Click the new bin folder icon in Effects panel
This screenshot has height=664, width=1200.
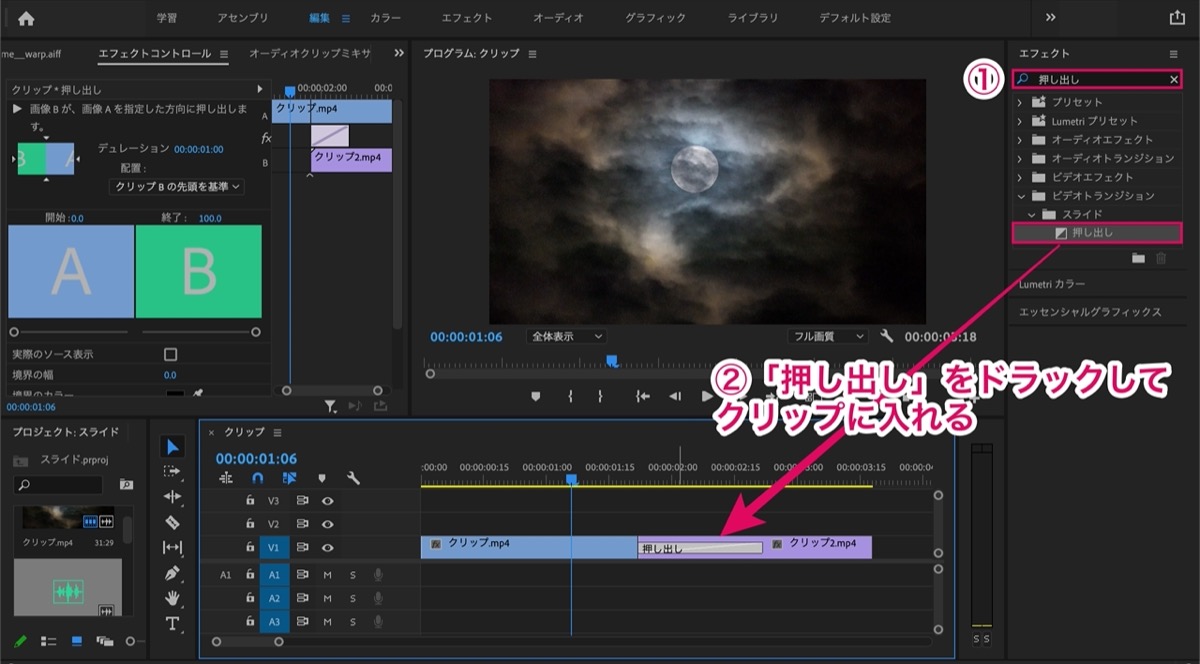(x=1138, y=258)
